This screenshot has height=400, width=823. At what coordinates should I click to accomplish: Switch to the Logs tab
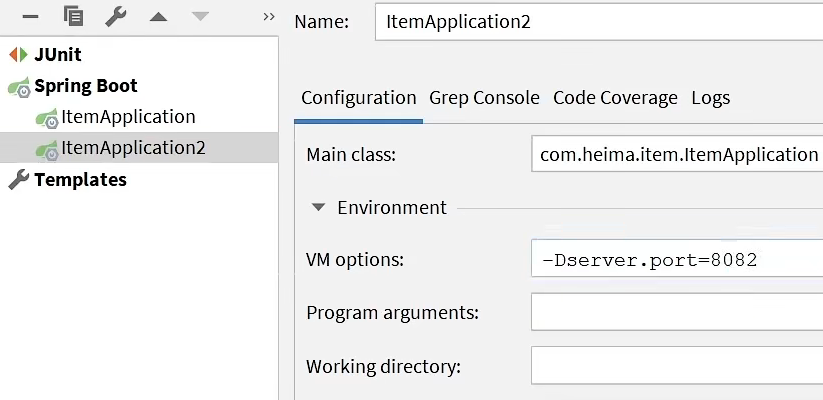coord(710,98)
